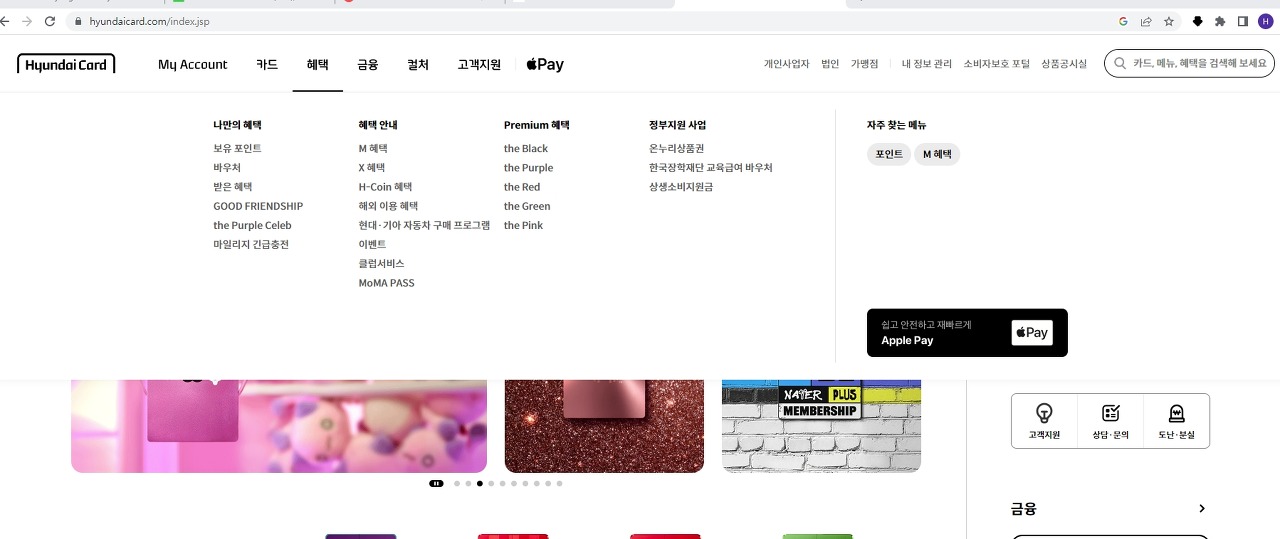Open 소비자보호 포털 link

point(996,64)
